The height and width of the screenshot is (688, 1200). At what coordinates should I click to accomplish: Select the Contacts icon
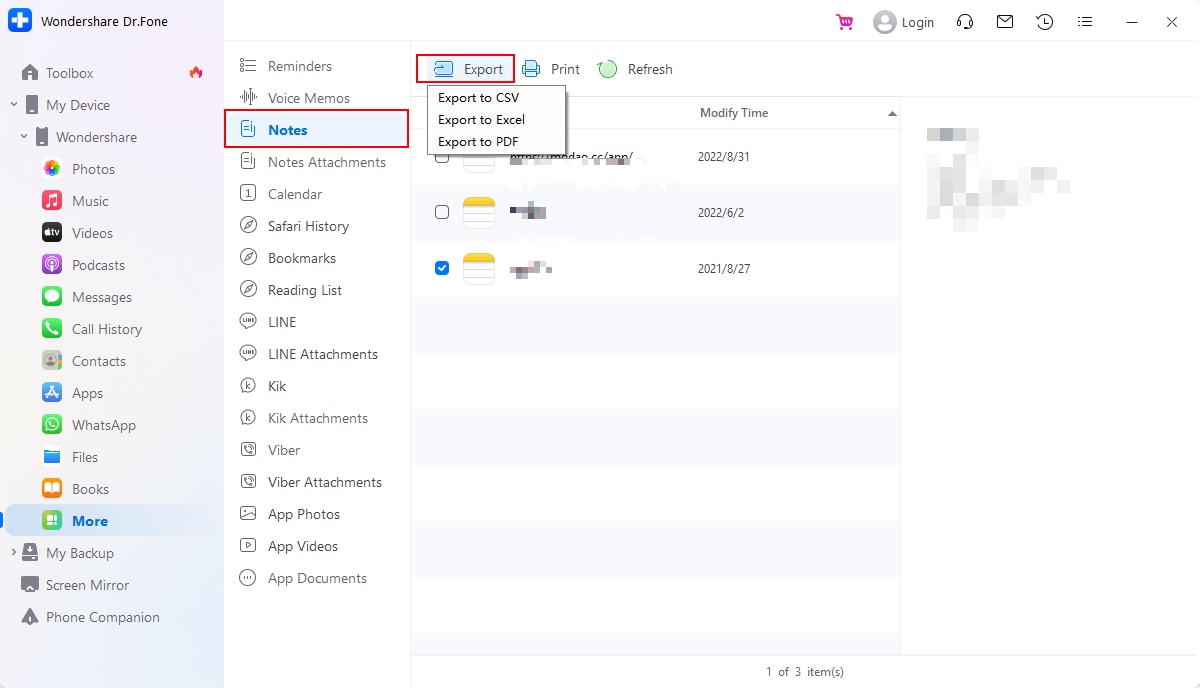point(52,361)
